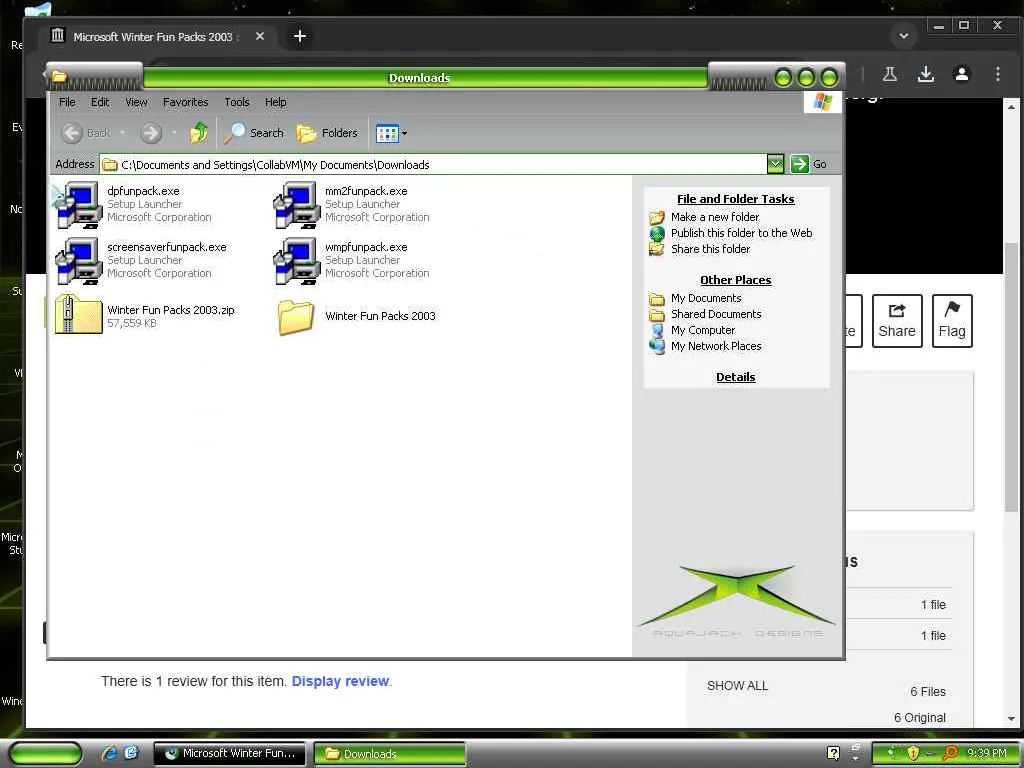Screen dimensions: 1024x768
Task: Click the address bar path field
Action: pos(433,165)
